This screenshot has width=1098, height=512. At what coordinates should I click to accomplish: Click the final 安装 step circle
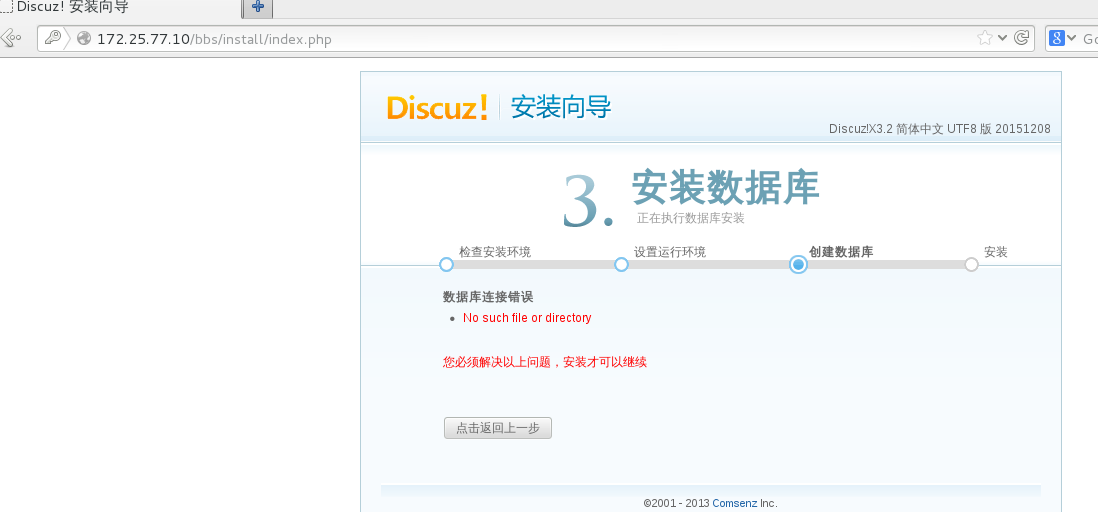(x=971, y=265)
